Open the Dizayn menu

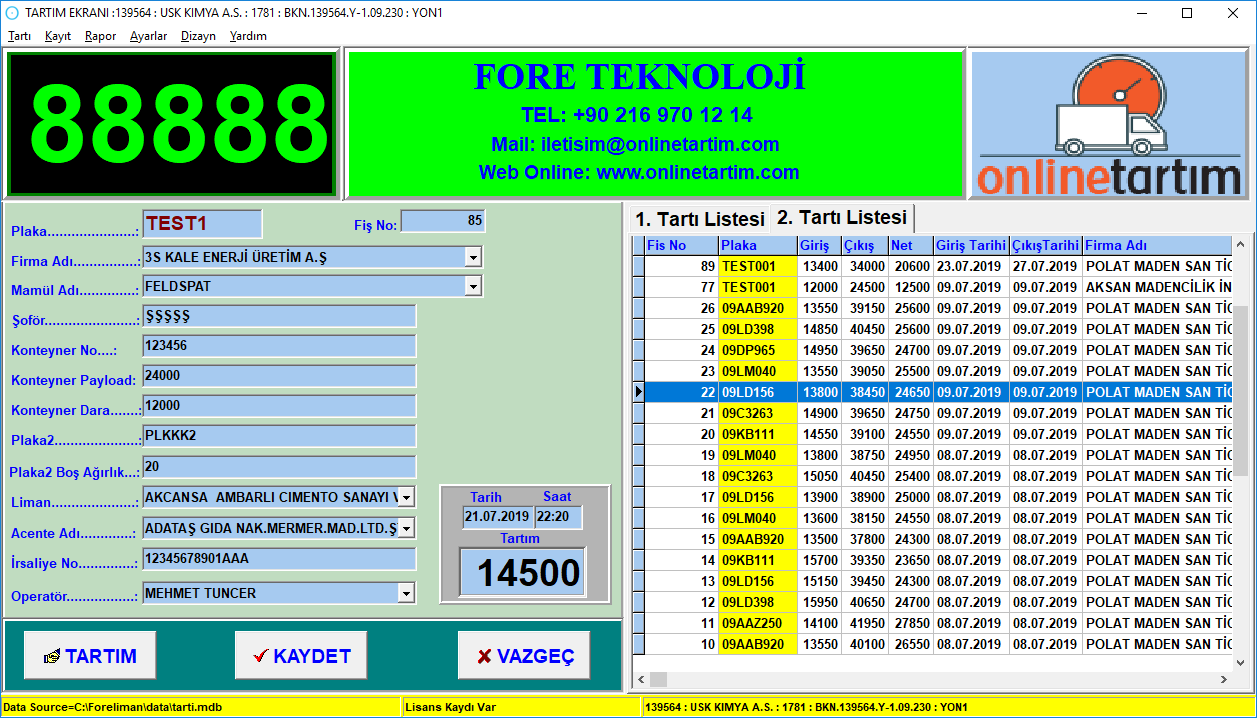[198, 36]
